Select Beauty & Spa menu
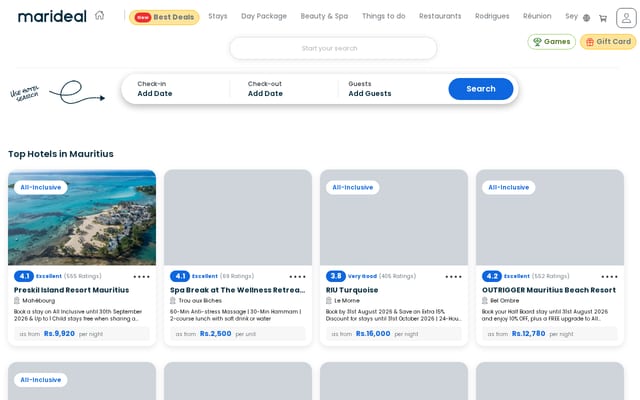Viewport: 640px width, 400px height. click(x=324, y=16)
